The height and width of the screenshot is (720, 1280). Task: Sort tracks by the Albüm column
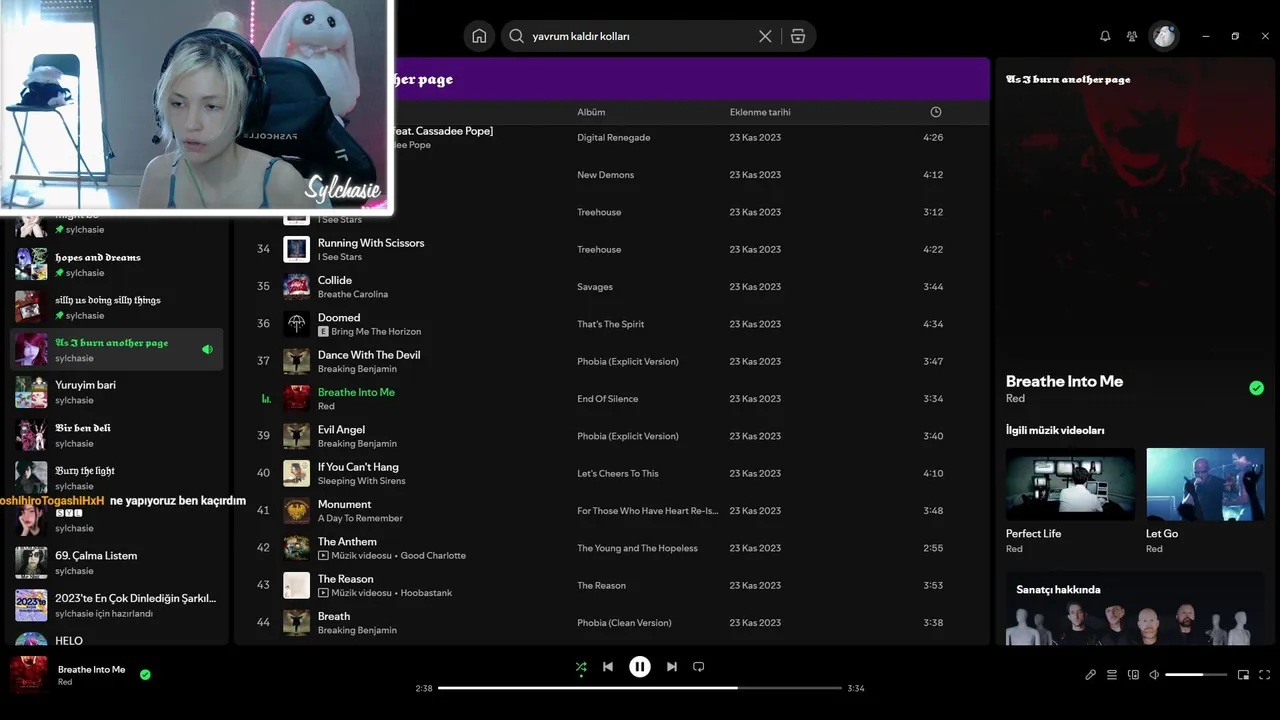591,112
